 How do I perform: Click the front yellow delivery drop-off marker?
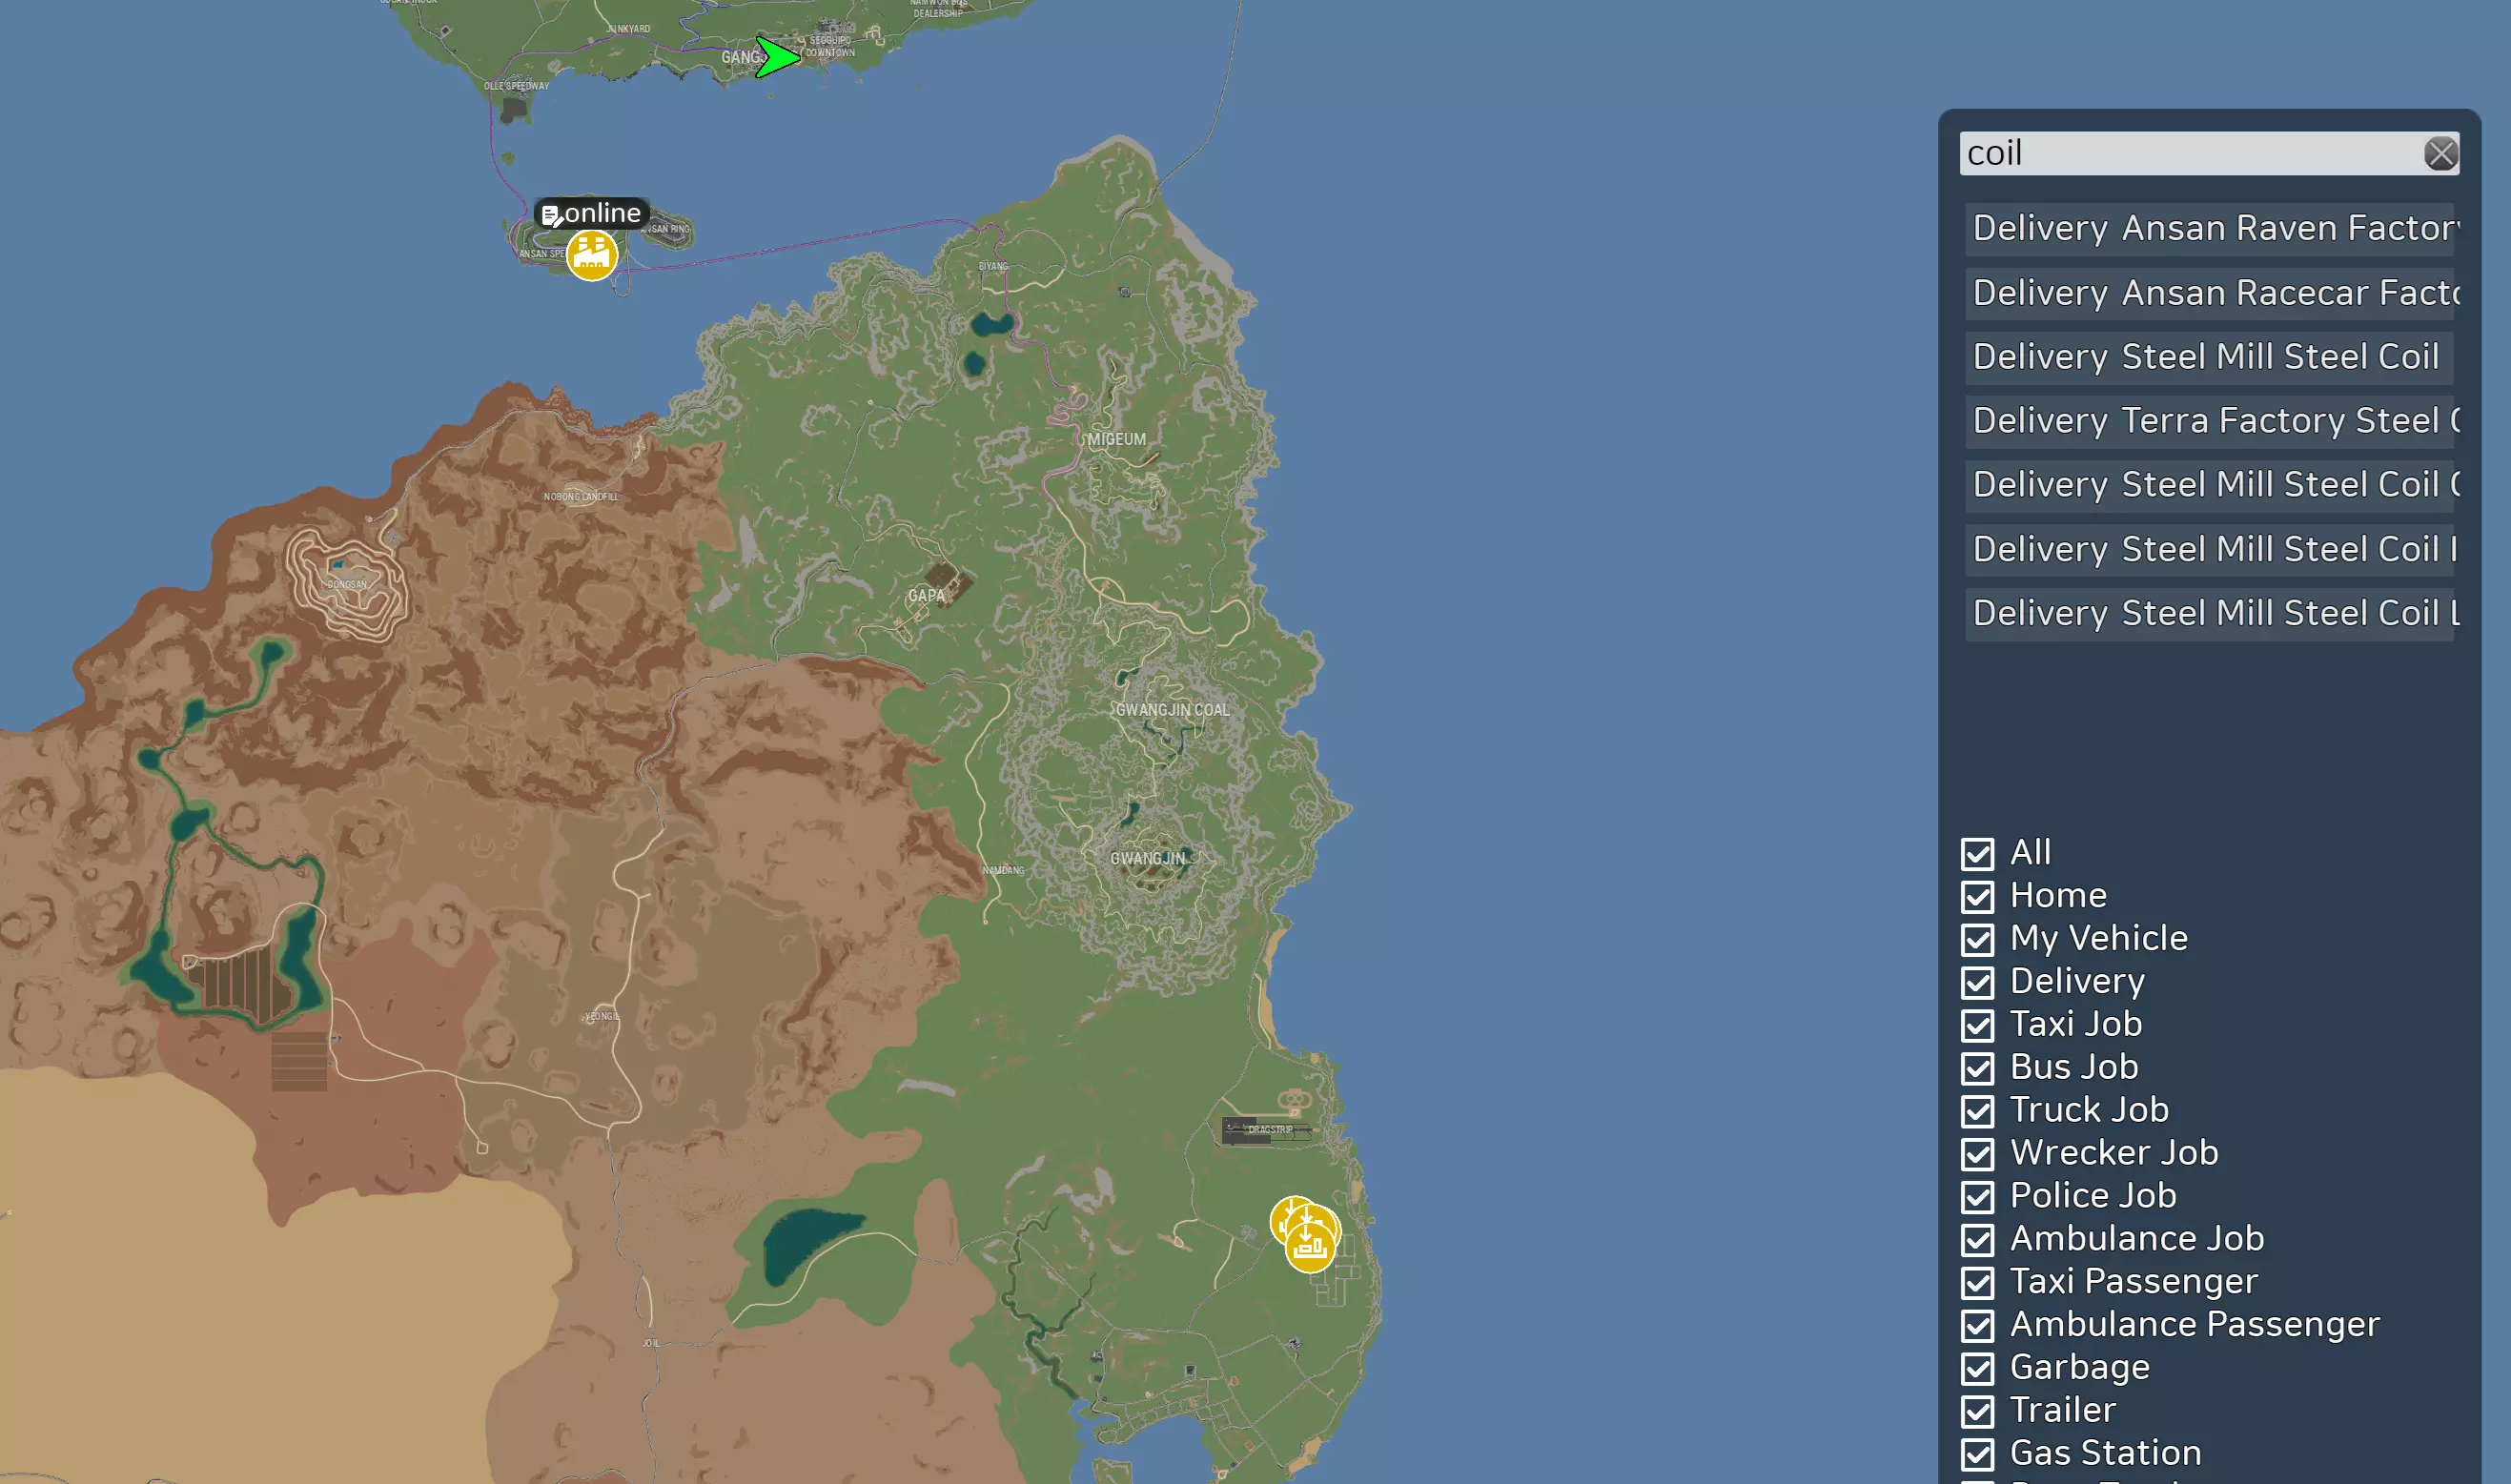coord(1309,1247)
